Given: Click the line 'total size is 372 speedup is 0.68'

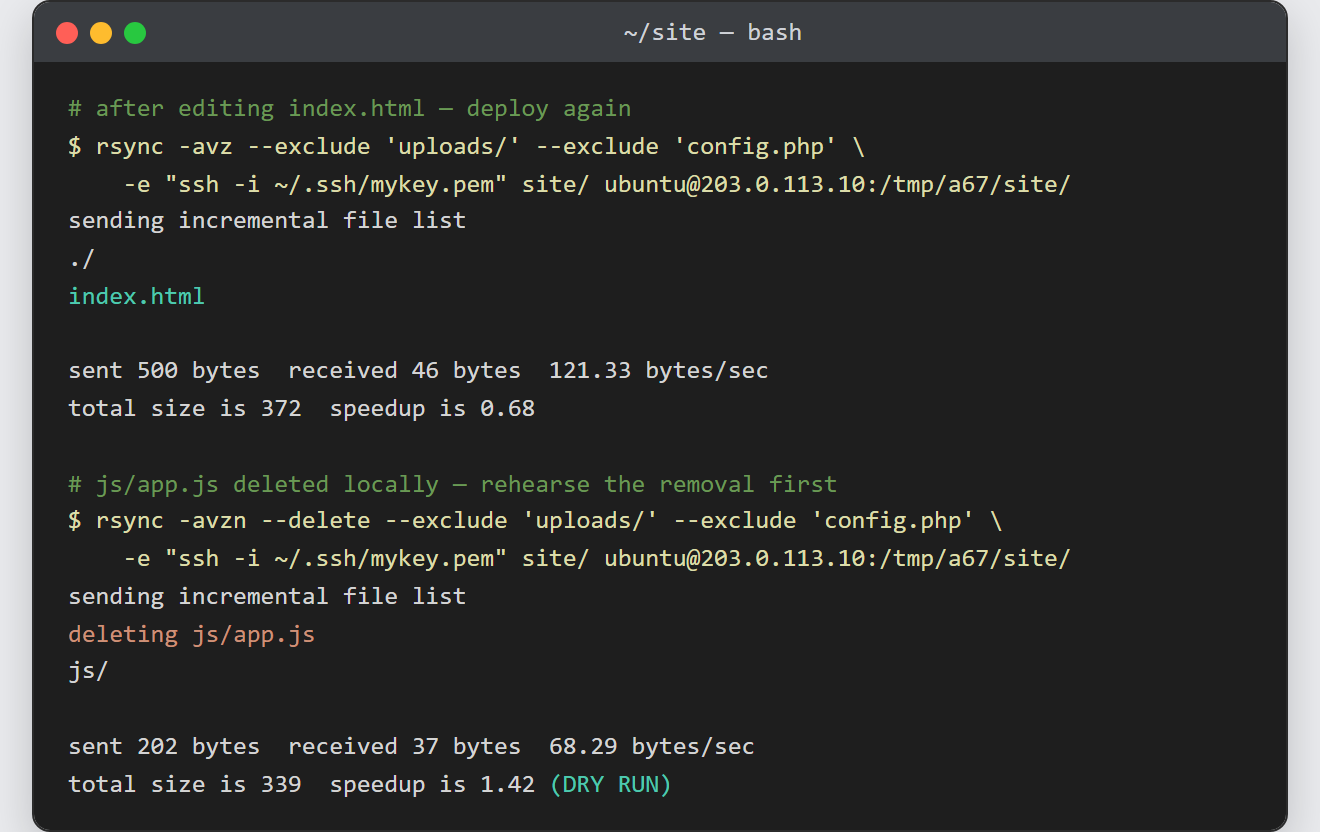Looking at the screenshot, I should click(x=301, y=409).
